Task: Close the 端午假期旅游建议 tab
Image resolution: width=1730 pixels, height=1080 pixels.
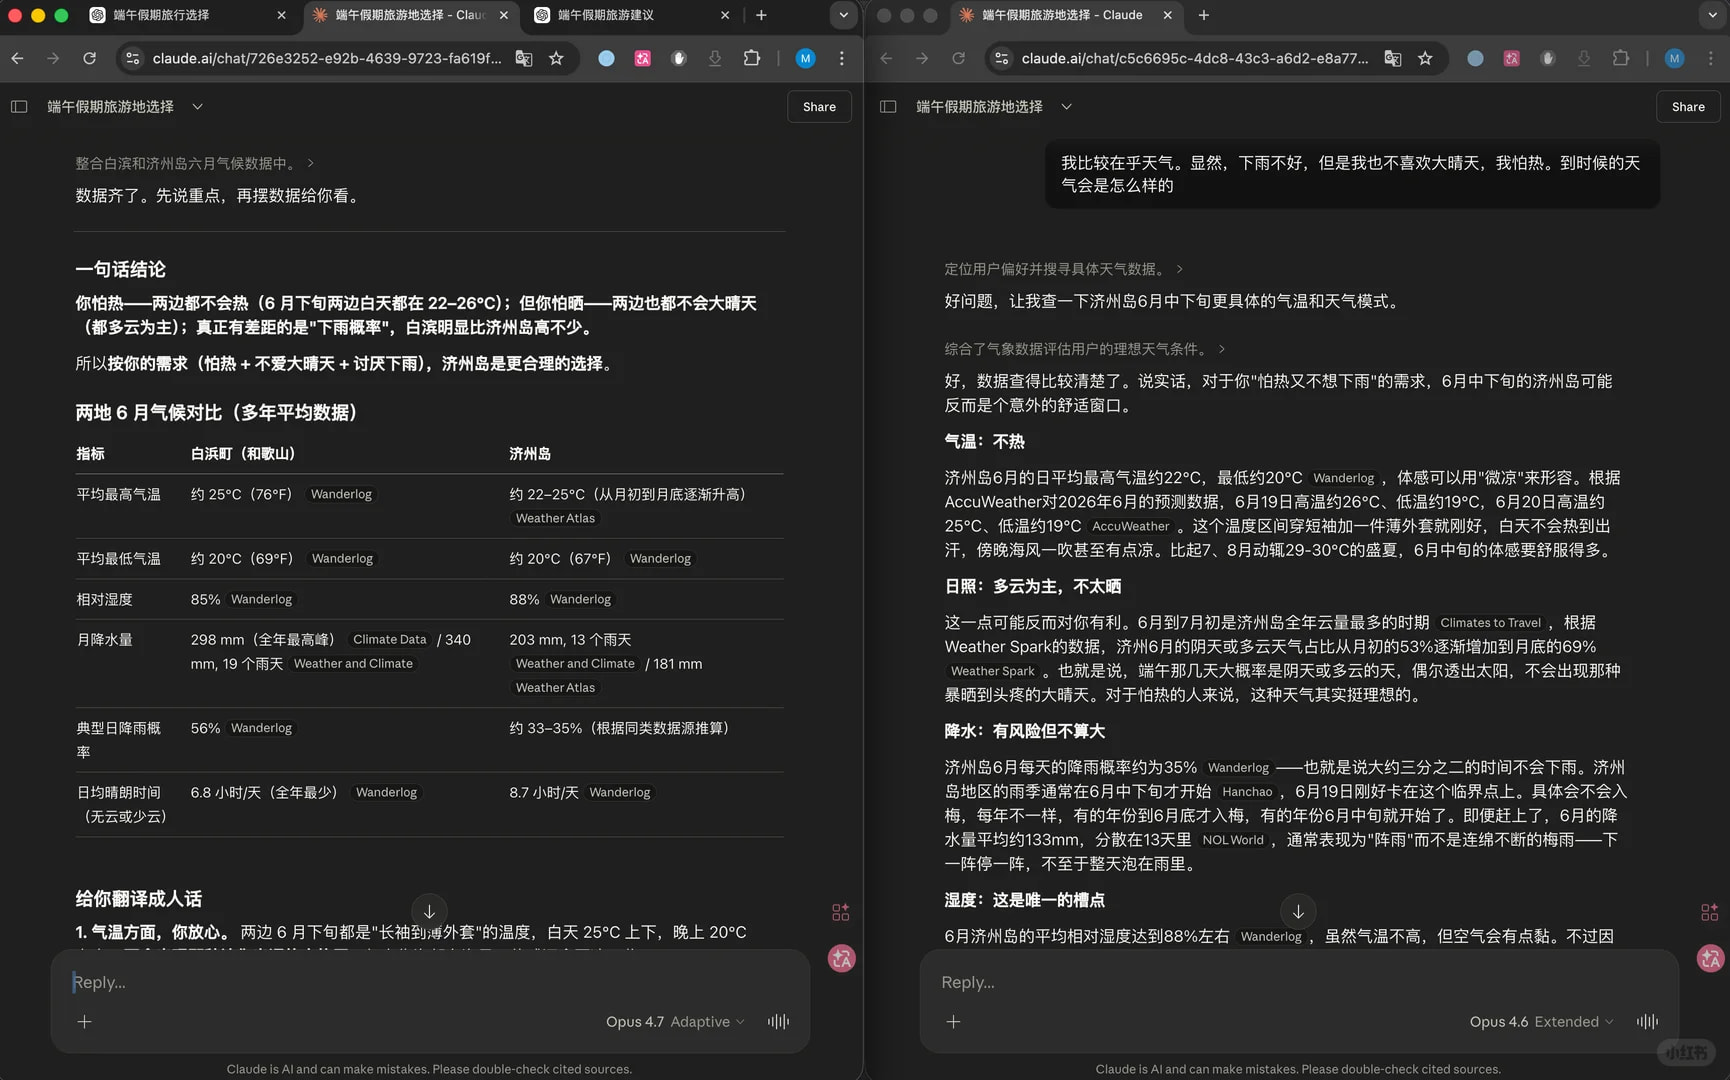Action: 725,15
